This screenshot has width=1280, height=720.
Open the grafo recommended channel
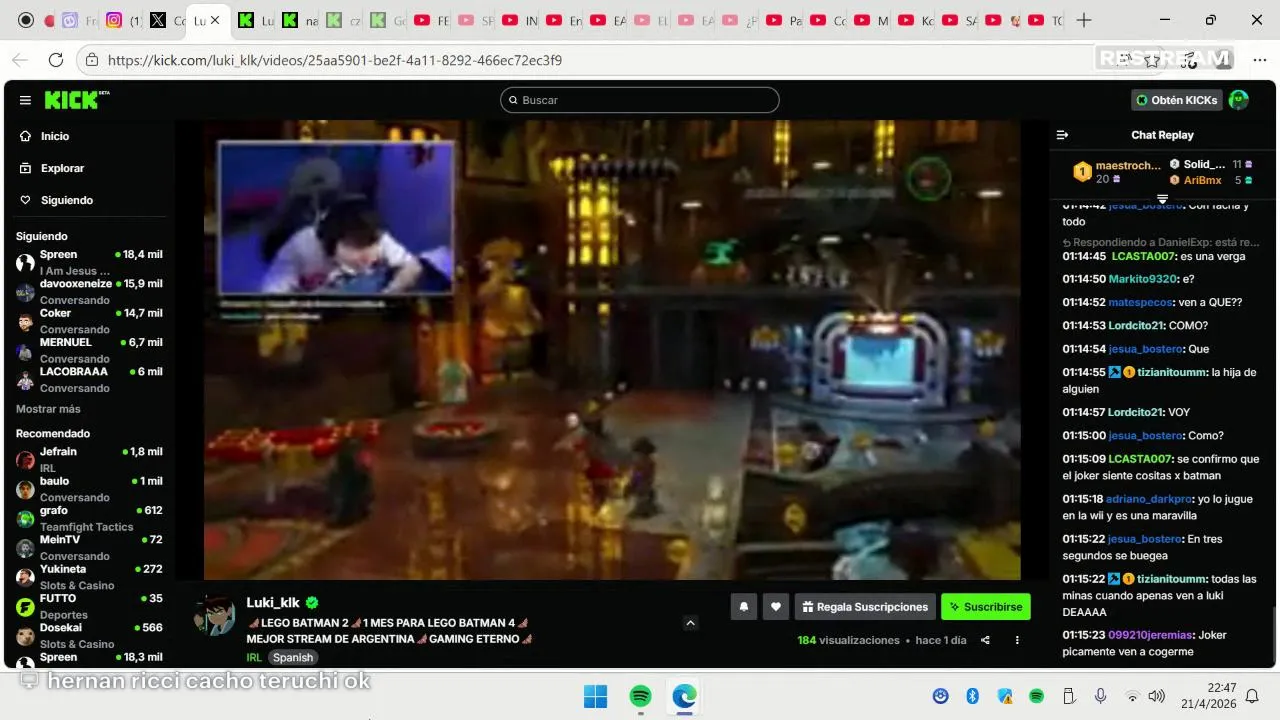(88, 518)
